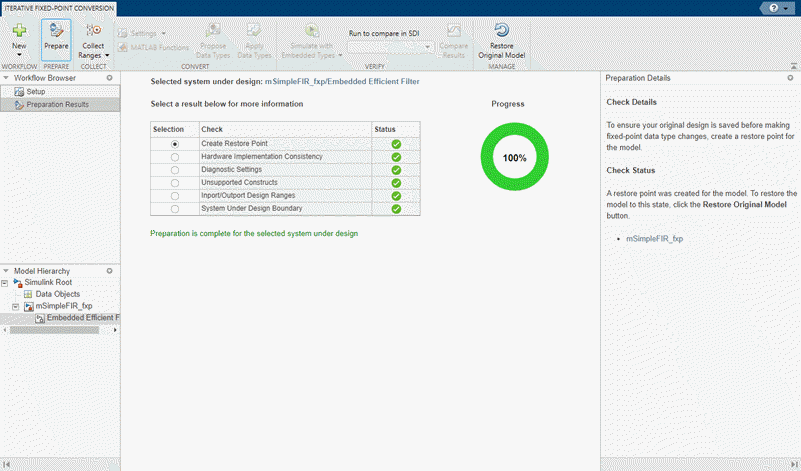Viewport: 801px width, 471px height.
Task: Open the Settings dropdown arrow
Action: click(x=164, y=34)
